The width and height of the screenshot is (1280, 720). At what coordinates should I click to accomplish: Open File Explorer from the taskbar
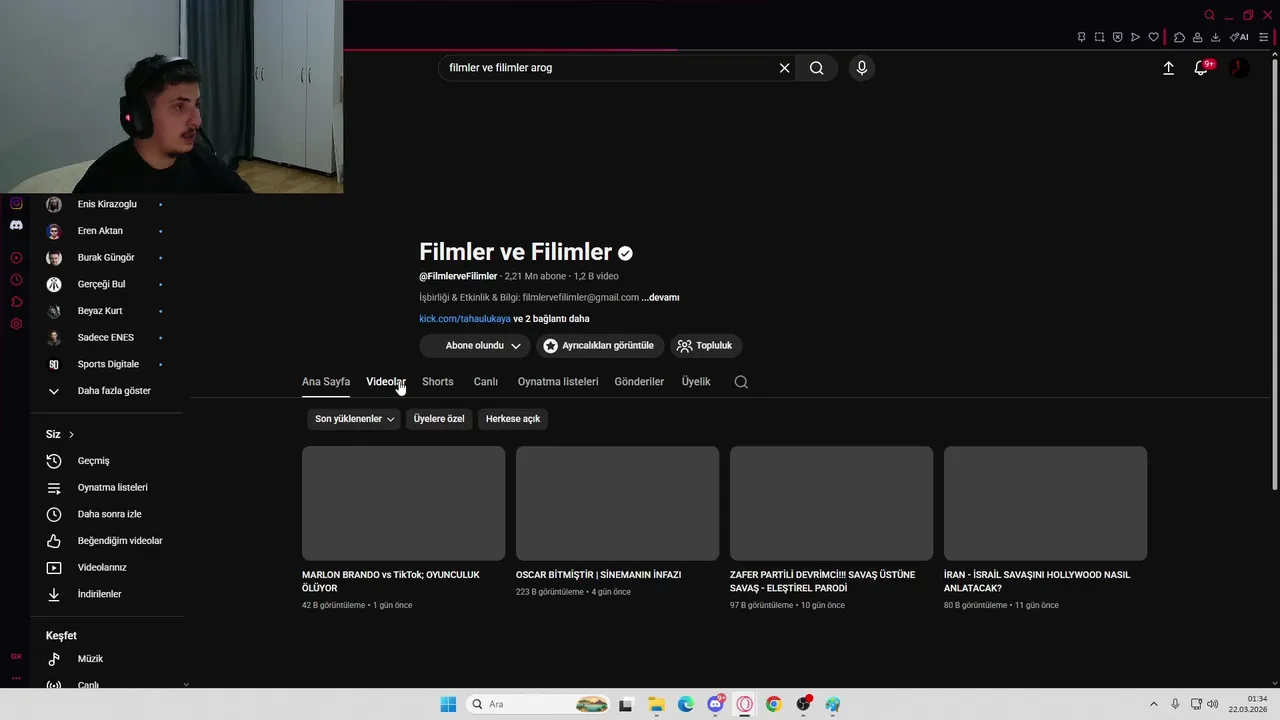pyautogui.click(x=656, y=704)
